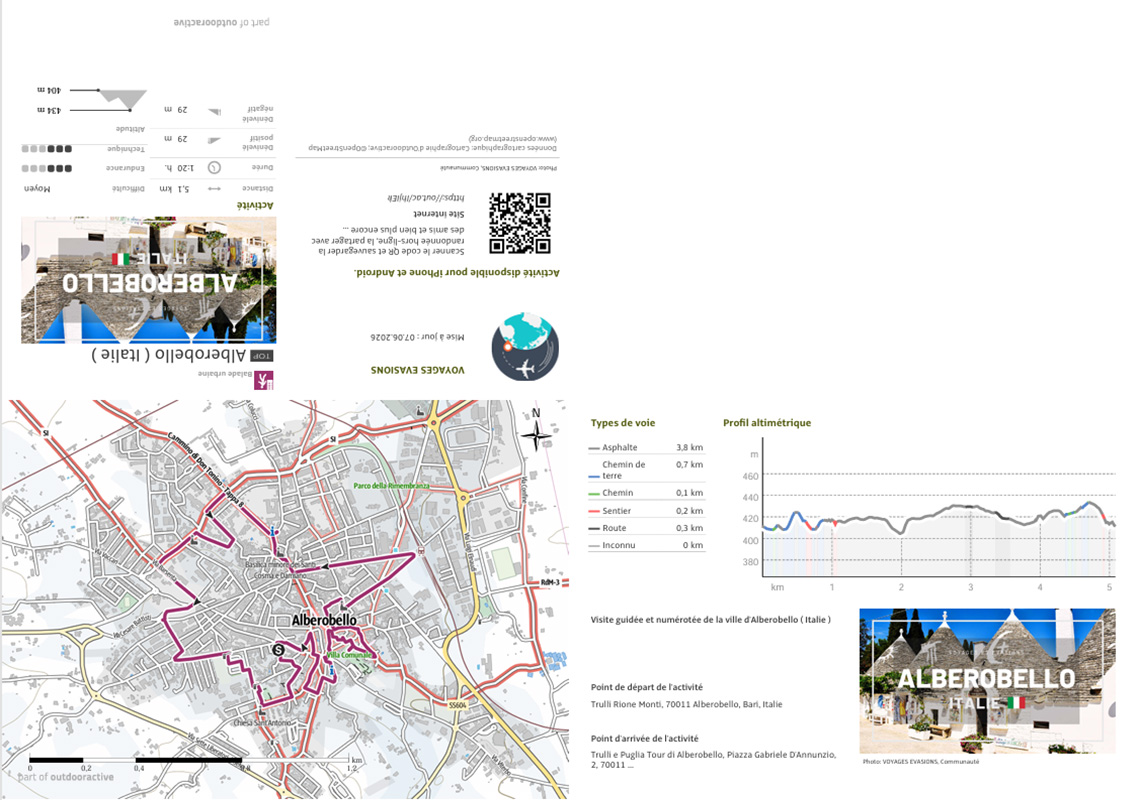Viewport: 1140px width, 800px height.
Task: Click the purple urban walk activity icon
Action: (263, 380)
